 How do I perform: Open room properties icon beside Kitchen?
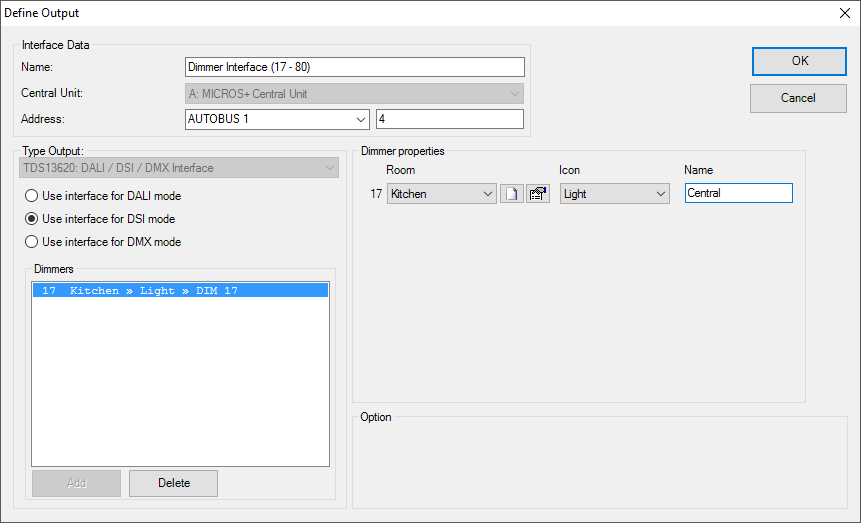(538, 194)
